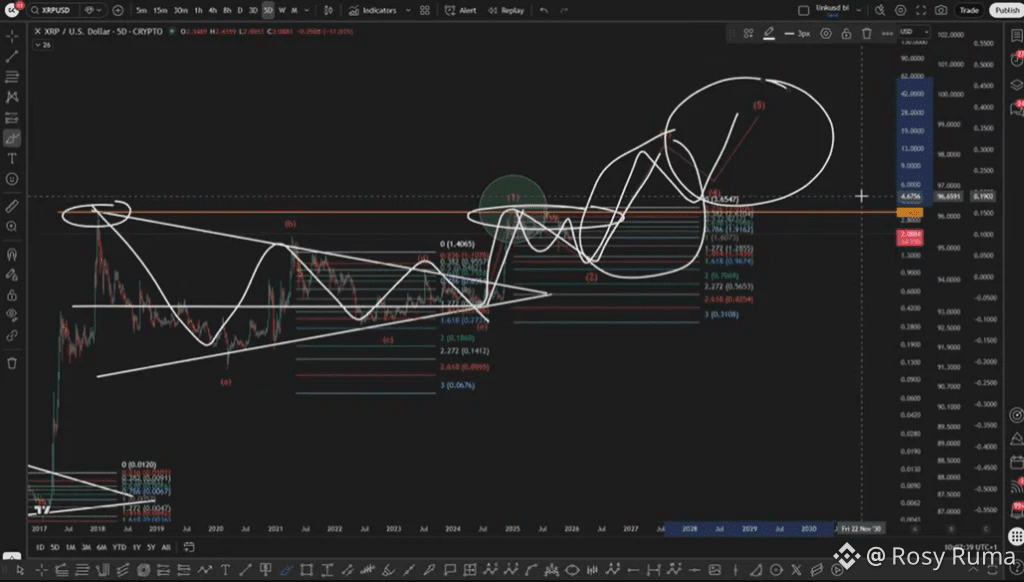Expand the favorite indicators dropdown arrow
This screenshot has height=582, width=1024.
(408, 10)
